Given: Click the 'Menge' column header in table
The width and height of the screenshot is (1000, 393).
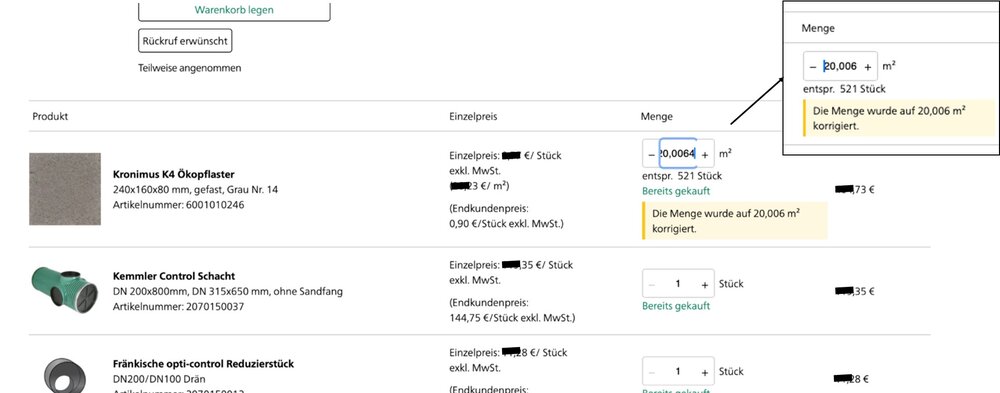Looking at the screenshot, I should click(656, 117).
